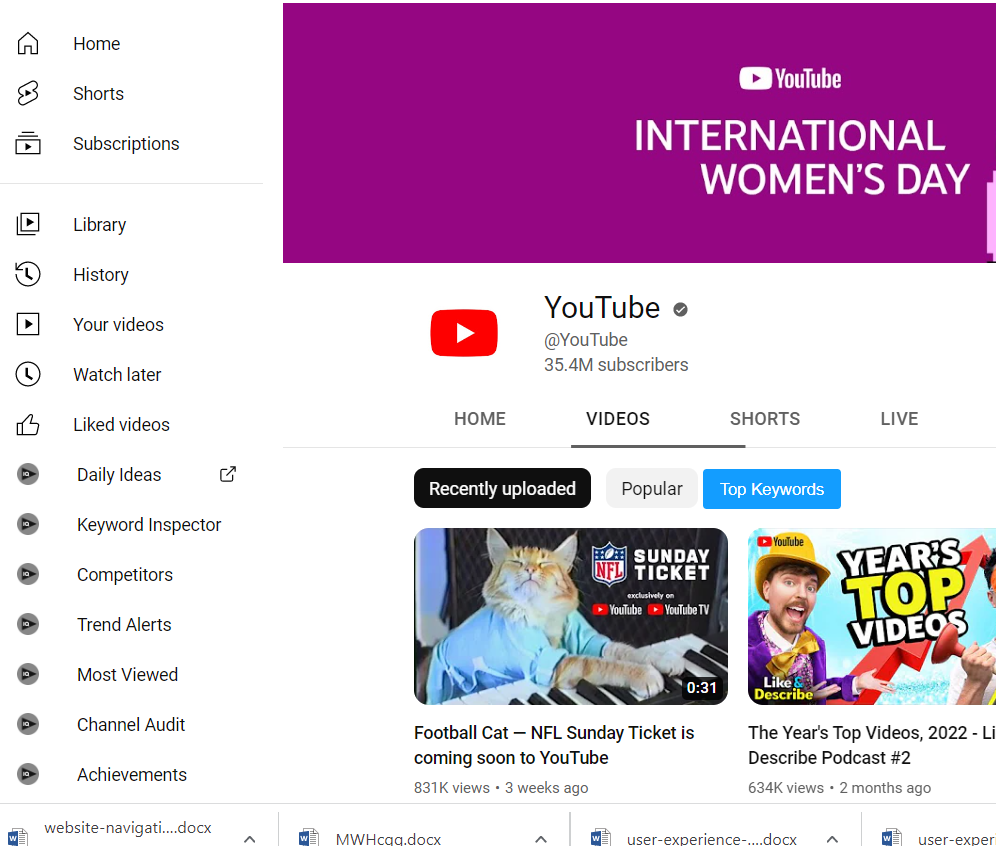Click the Daily Ideas extension icon
This screenshot has width=996, height=846.
[28, 474]
